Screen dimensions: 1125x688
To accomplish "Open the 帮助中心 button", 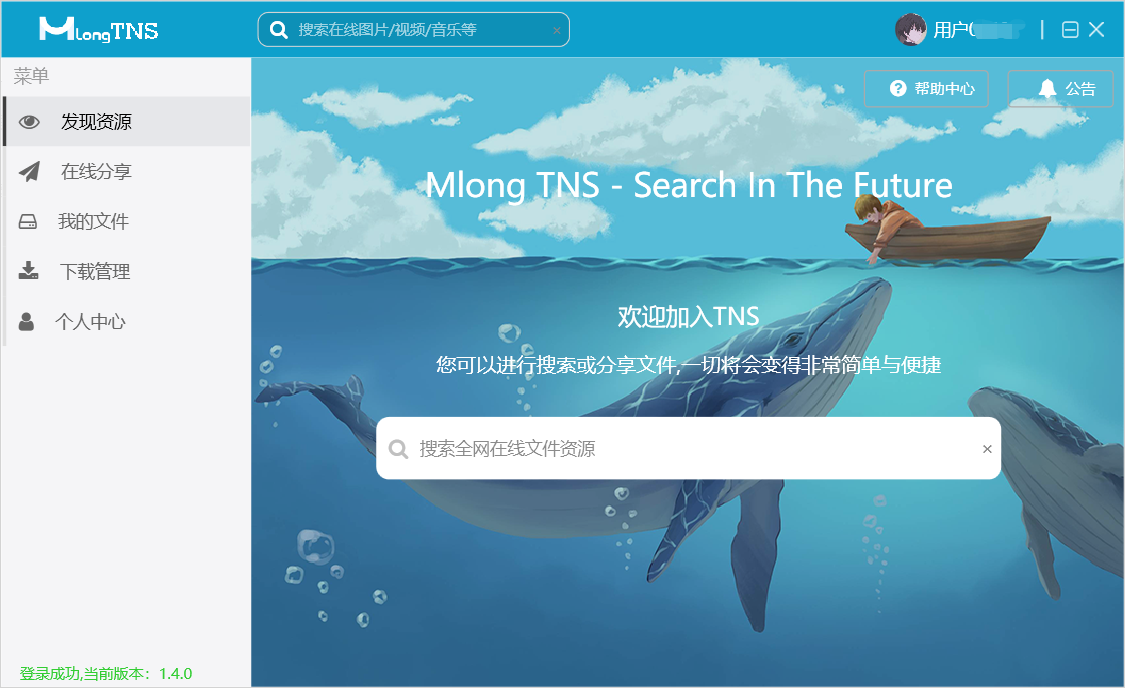I will click(926, 89).
